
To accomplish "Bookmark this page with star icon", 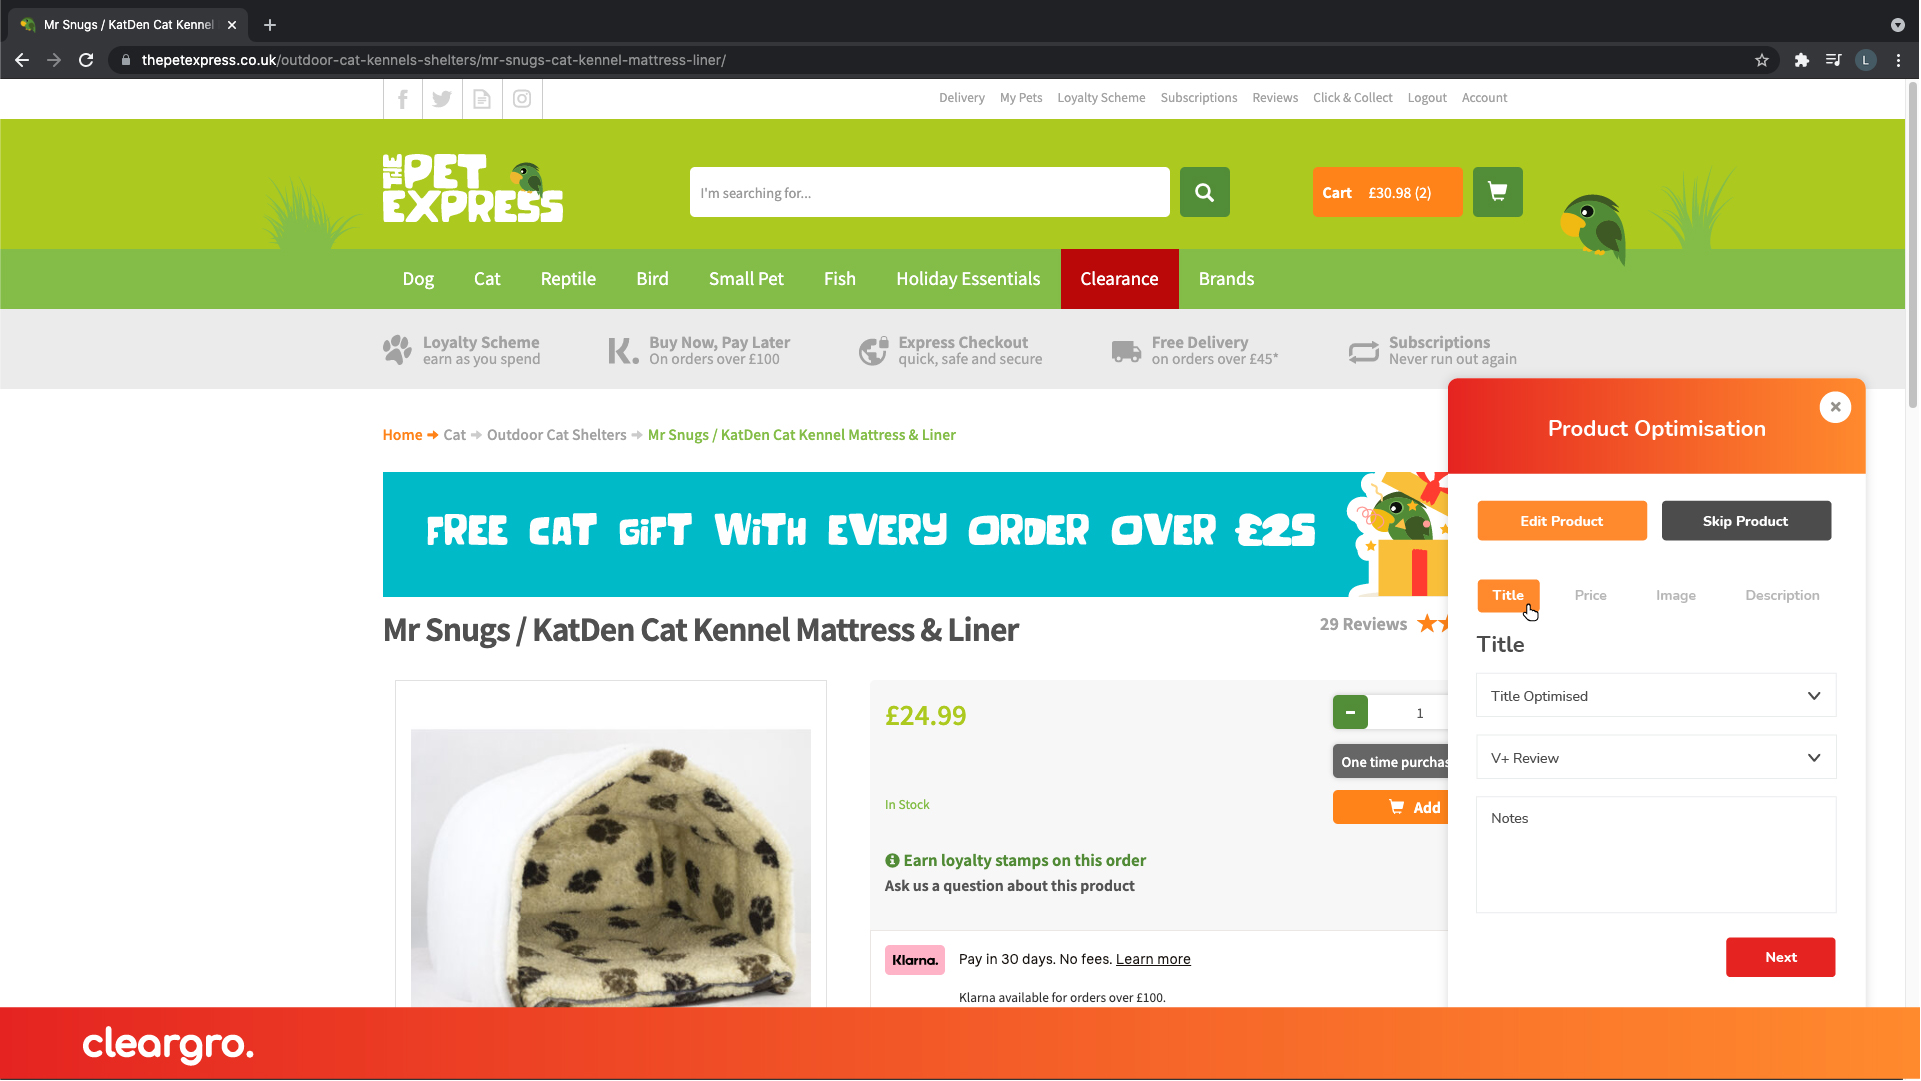I will (1762, 60).
